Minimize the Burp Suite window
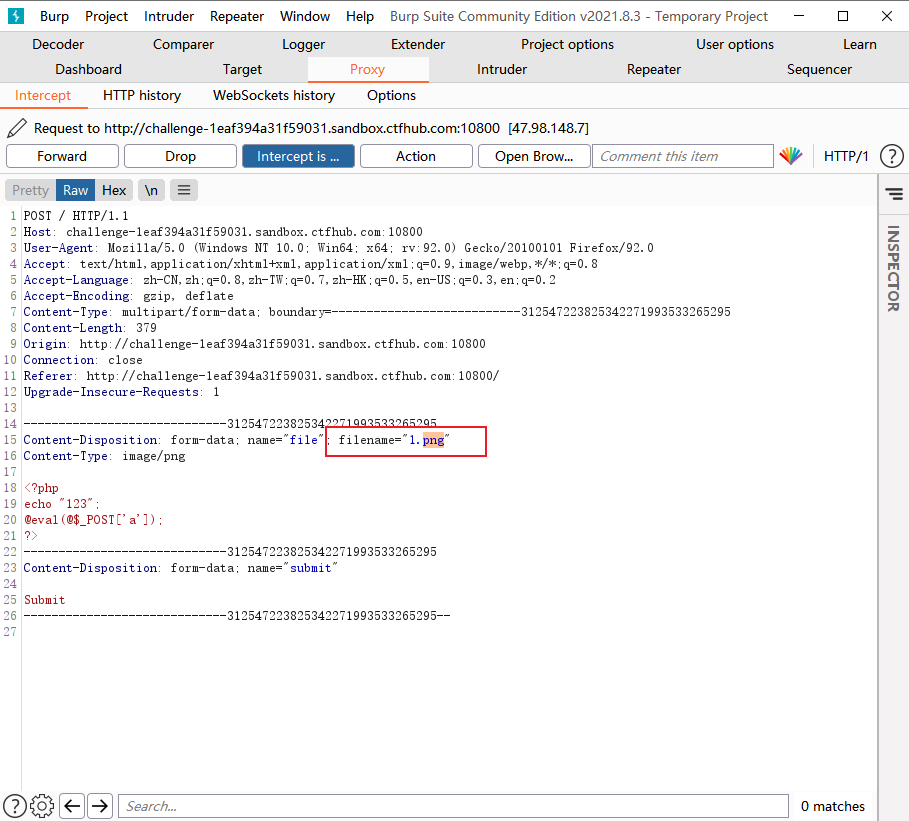The width and height of the screenshot is (909, 821). [x=799, y=16]
